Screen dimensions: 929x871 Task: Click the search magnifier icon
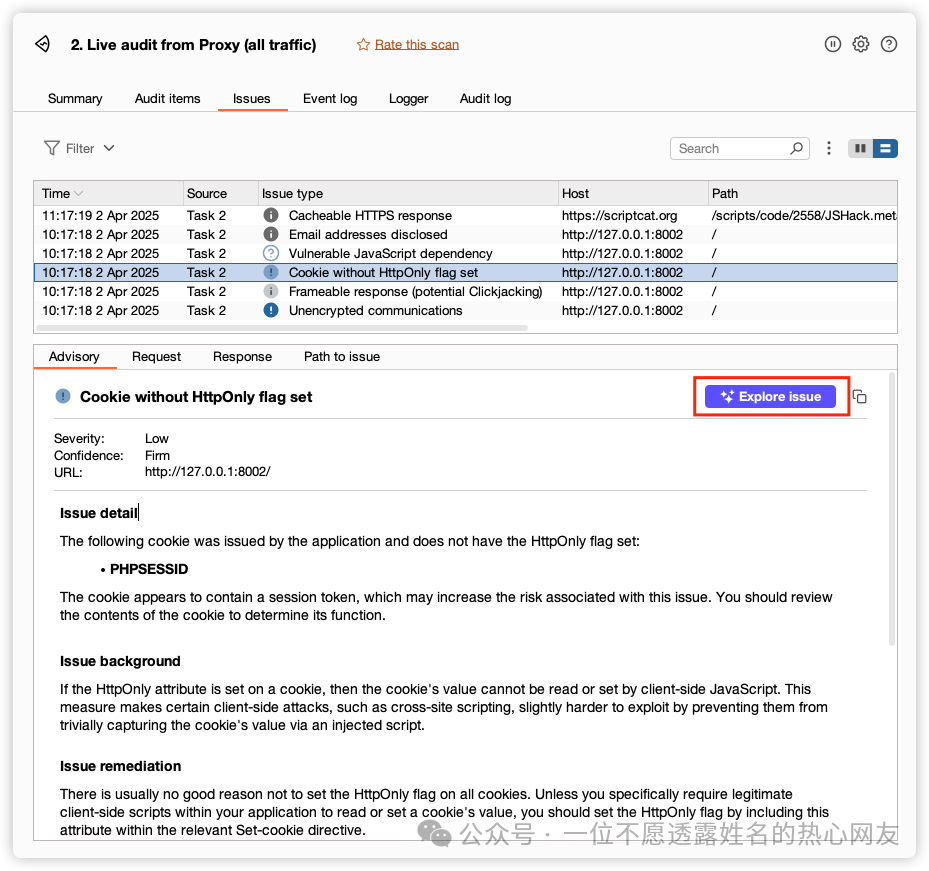click(x=797, y=148)
